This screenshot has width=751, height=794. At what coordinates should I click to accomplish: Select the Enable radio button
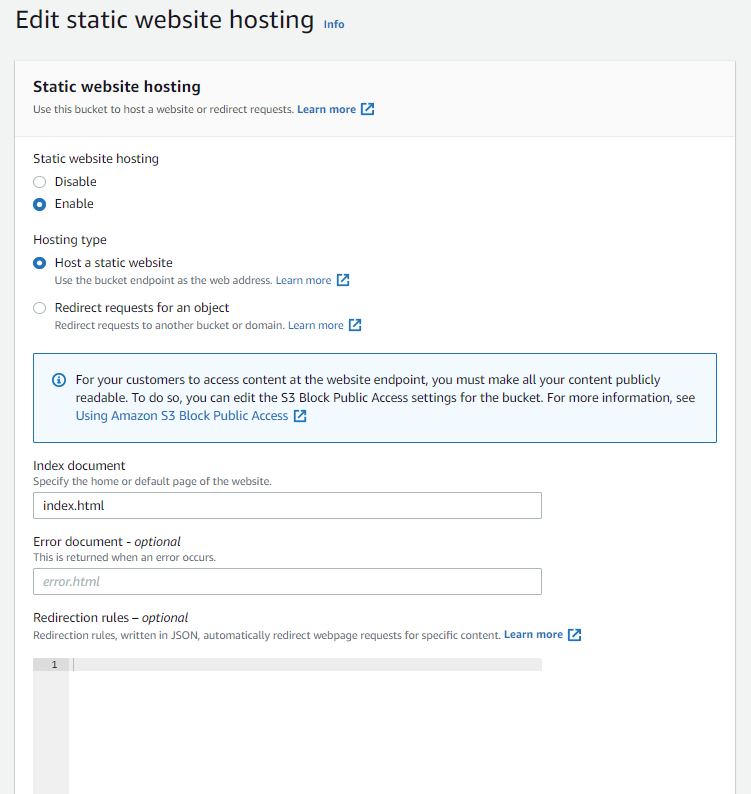40,204
